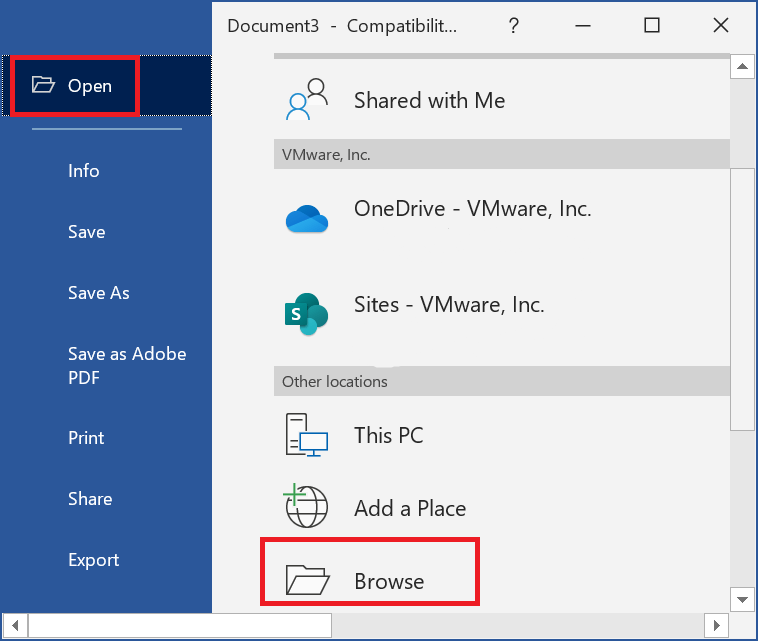Select Shared with Me label
758x641 pixels.
(x=429, y=100)
